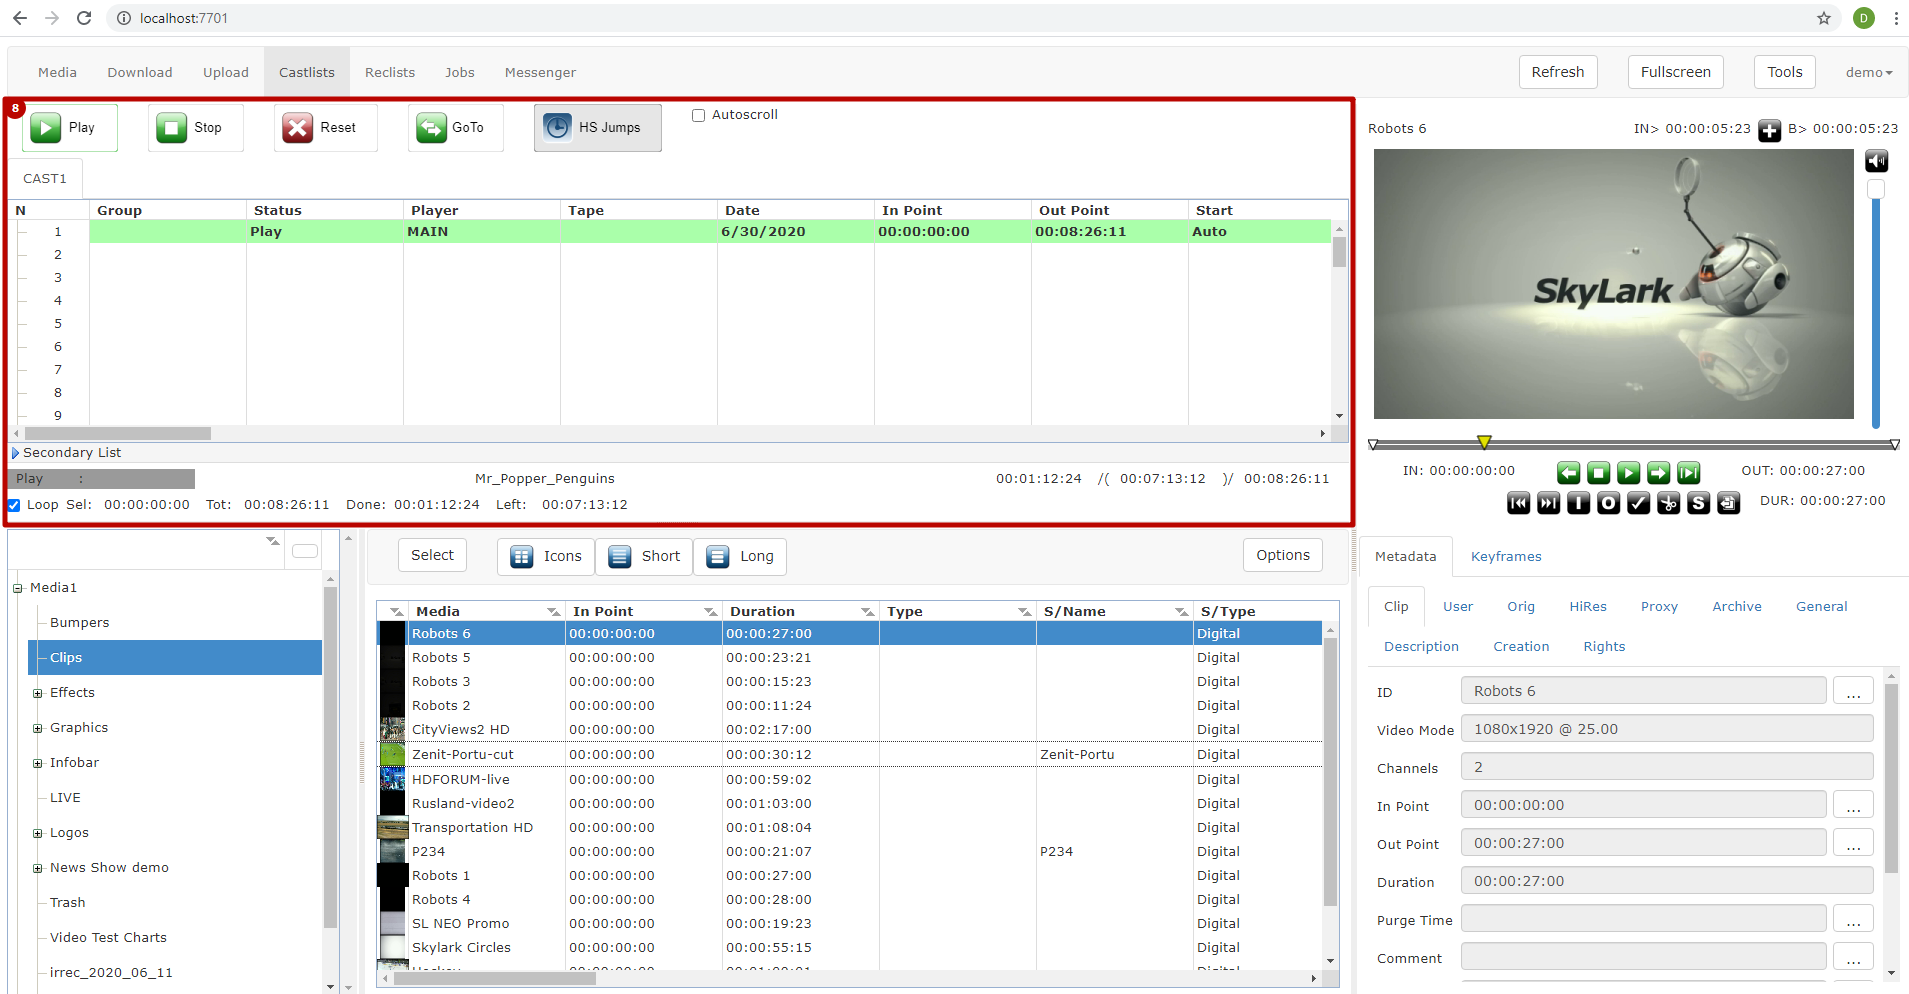This screenshot has width=1909, height=994.
Task: Switch to Icons view
Action: tap(546, 556)
